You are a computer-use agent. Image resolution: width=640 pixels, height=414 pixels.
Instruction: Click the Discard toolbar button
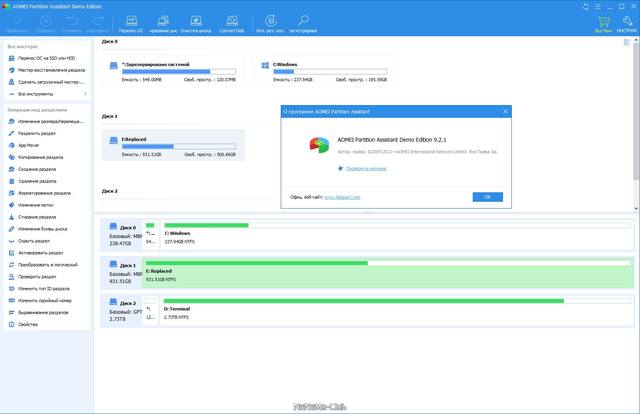point(45,24)
